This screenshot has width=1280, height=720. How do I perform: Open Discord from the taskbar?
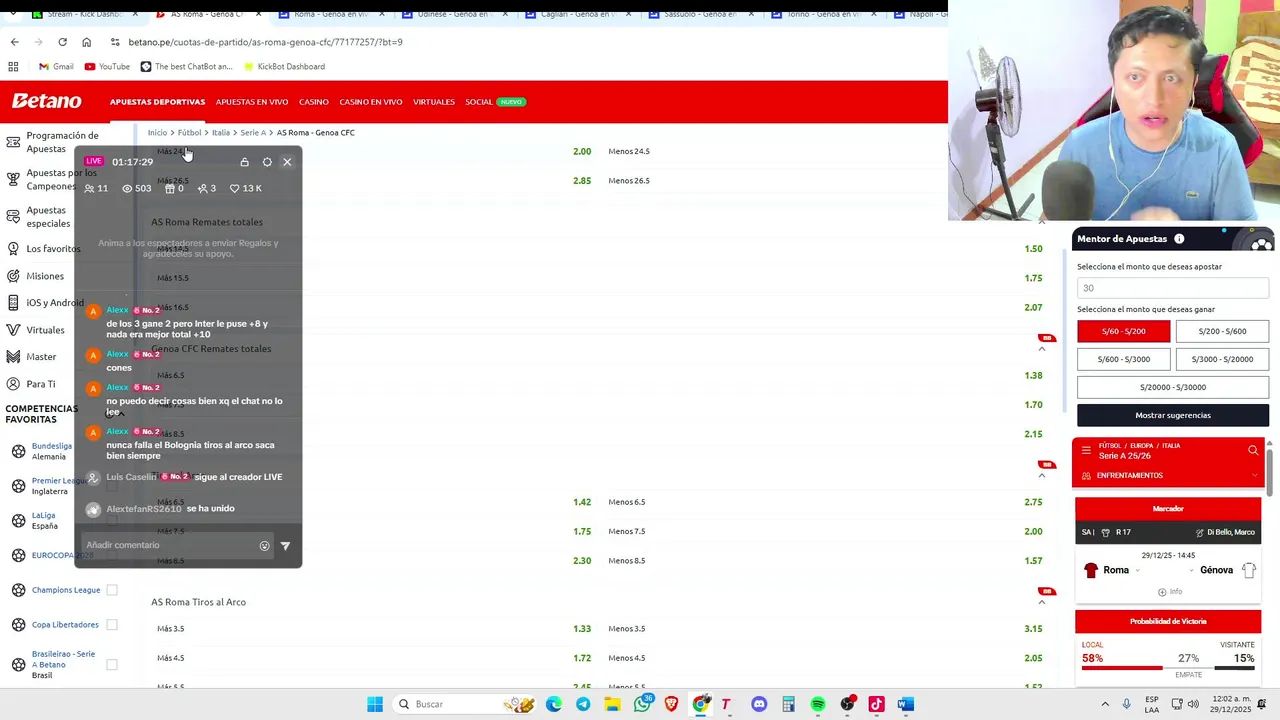(x=759, y=704)
